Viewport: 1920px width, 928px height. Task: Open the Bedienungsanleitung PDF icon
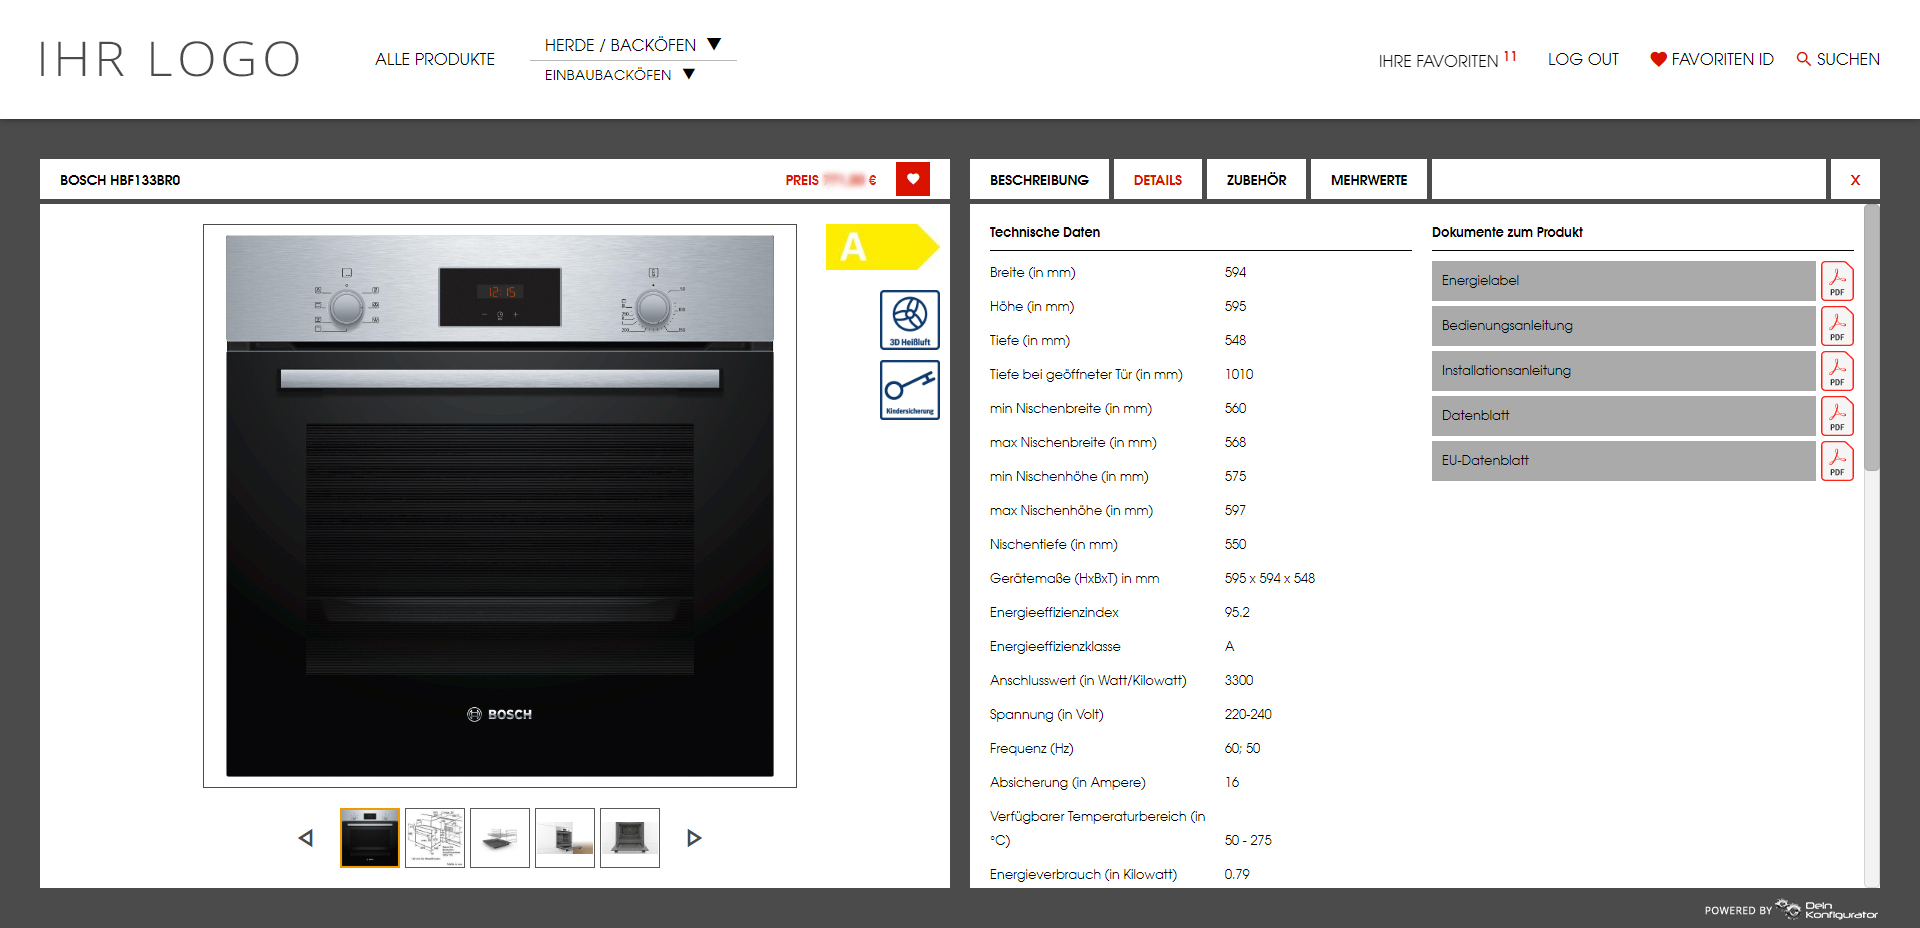point(1836,326)
